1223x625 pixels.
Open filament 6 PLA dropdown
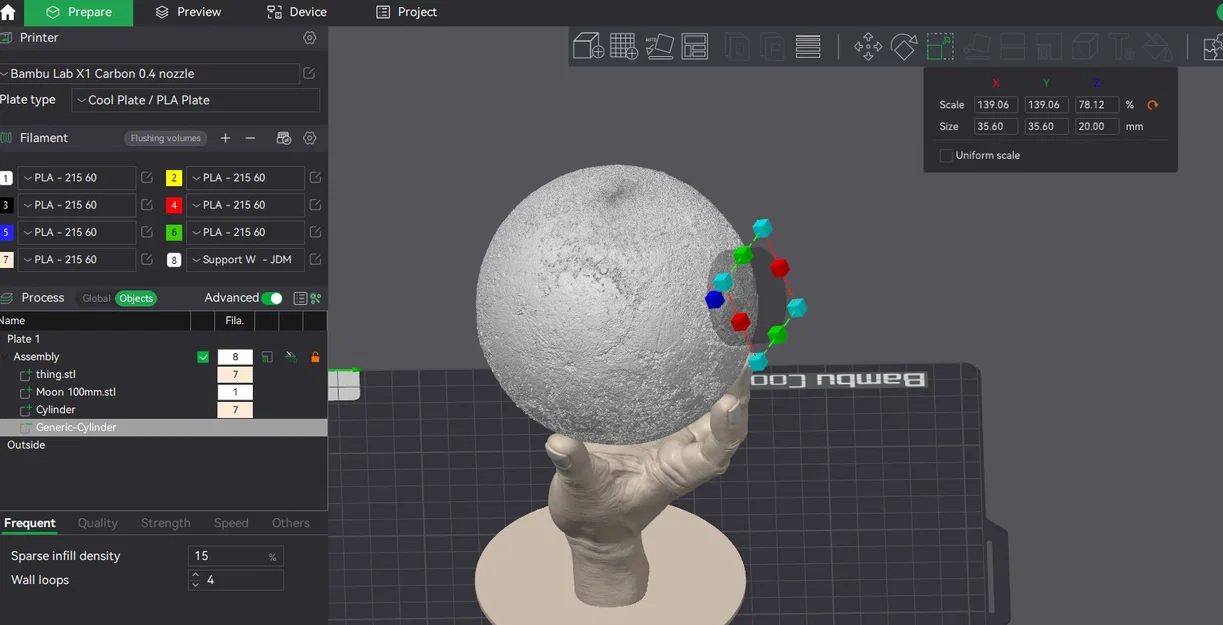pos(245,232)
